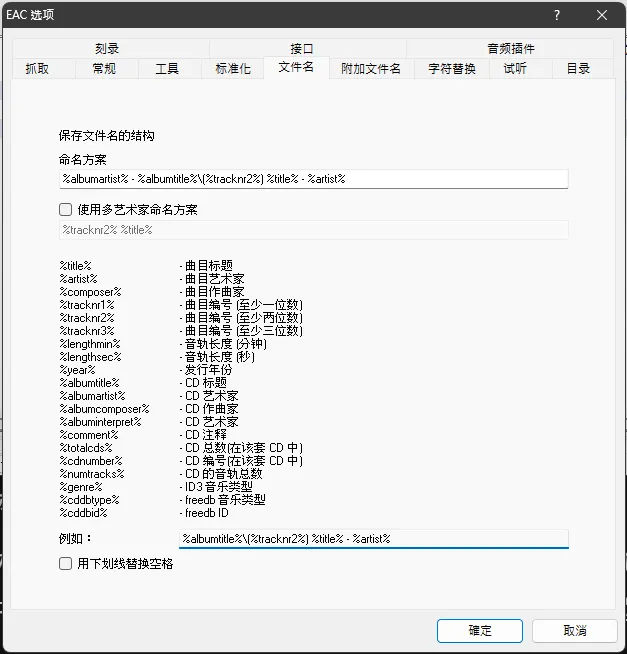Click the %artist% placeholder text
The width and height of the screenshot is (627, 654).
(x=78, y=279)
